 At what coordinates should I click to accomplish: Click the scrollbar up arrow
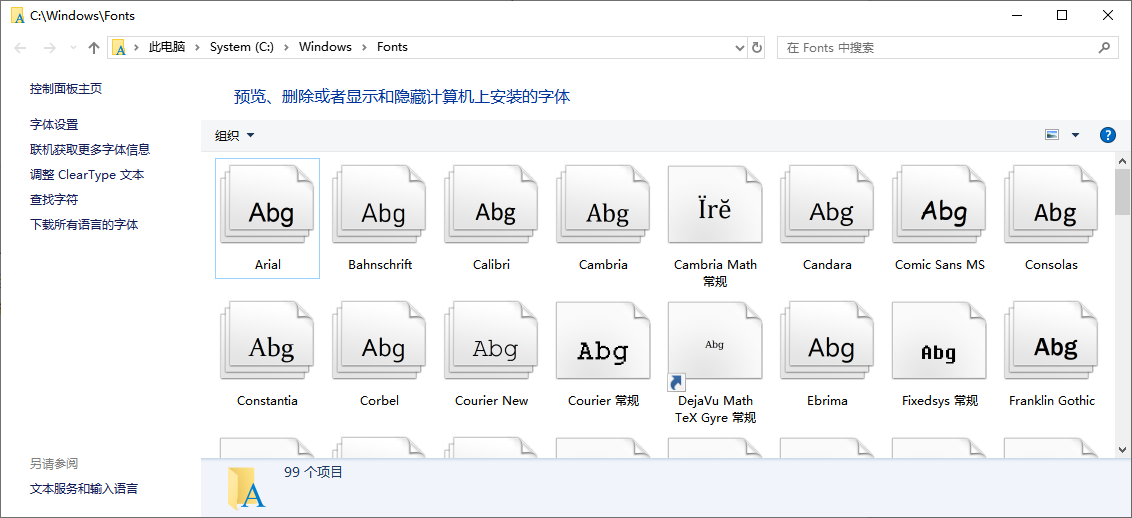click(x=1123, y=159)
